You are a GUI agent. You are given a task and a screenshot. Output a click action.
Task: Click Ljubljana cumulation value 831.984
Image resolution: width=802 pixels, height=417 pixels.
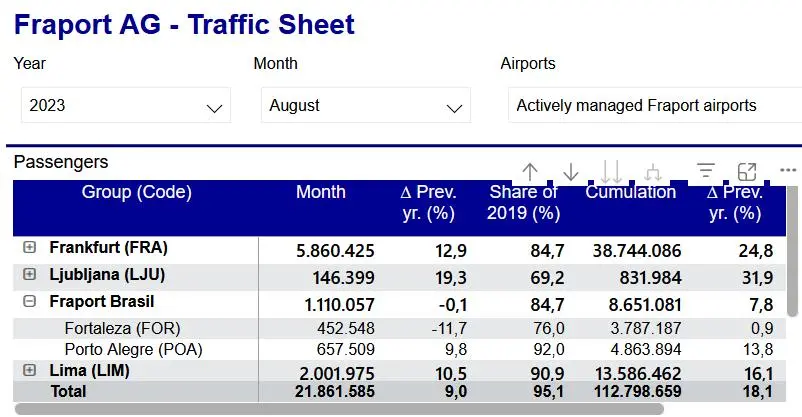pyautogui.click(x=650, y=278)
